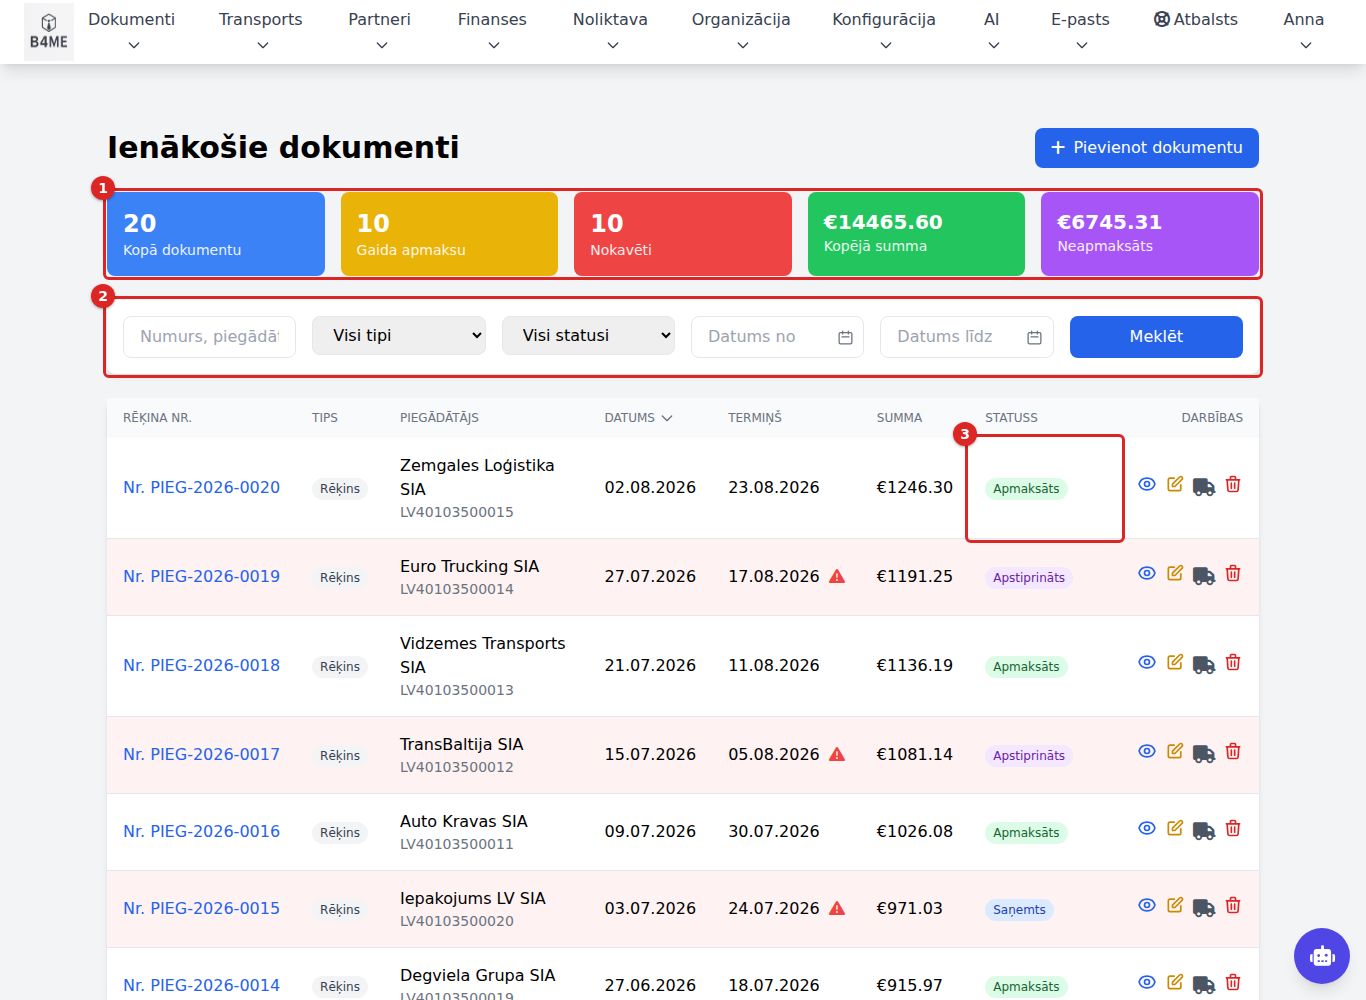
Task: Open the B4ME home logo
Action: pos(48,32)
